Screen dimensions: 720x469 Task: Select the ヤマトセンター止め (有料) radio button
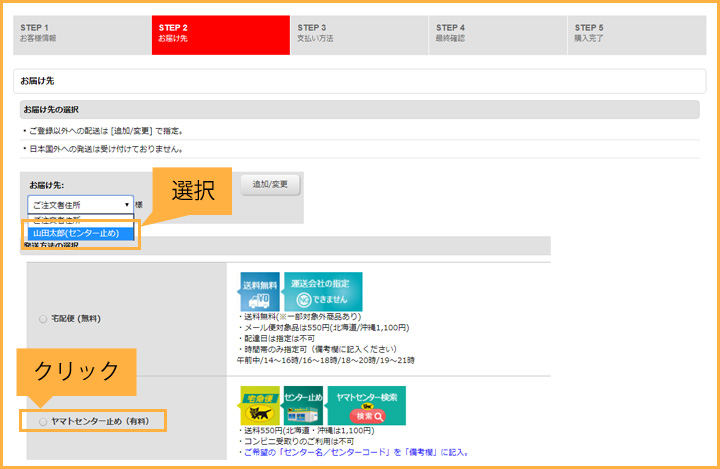(43, 422)
